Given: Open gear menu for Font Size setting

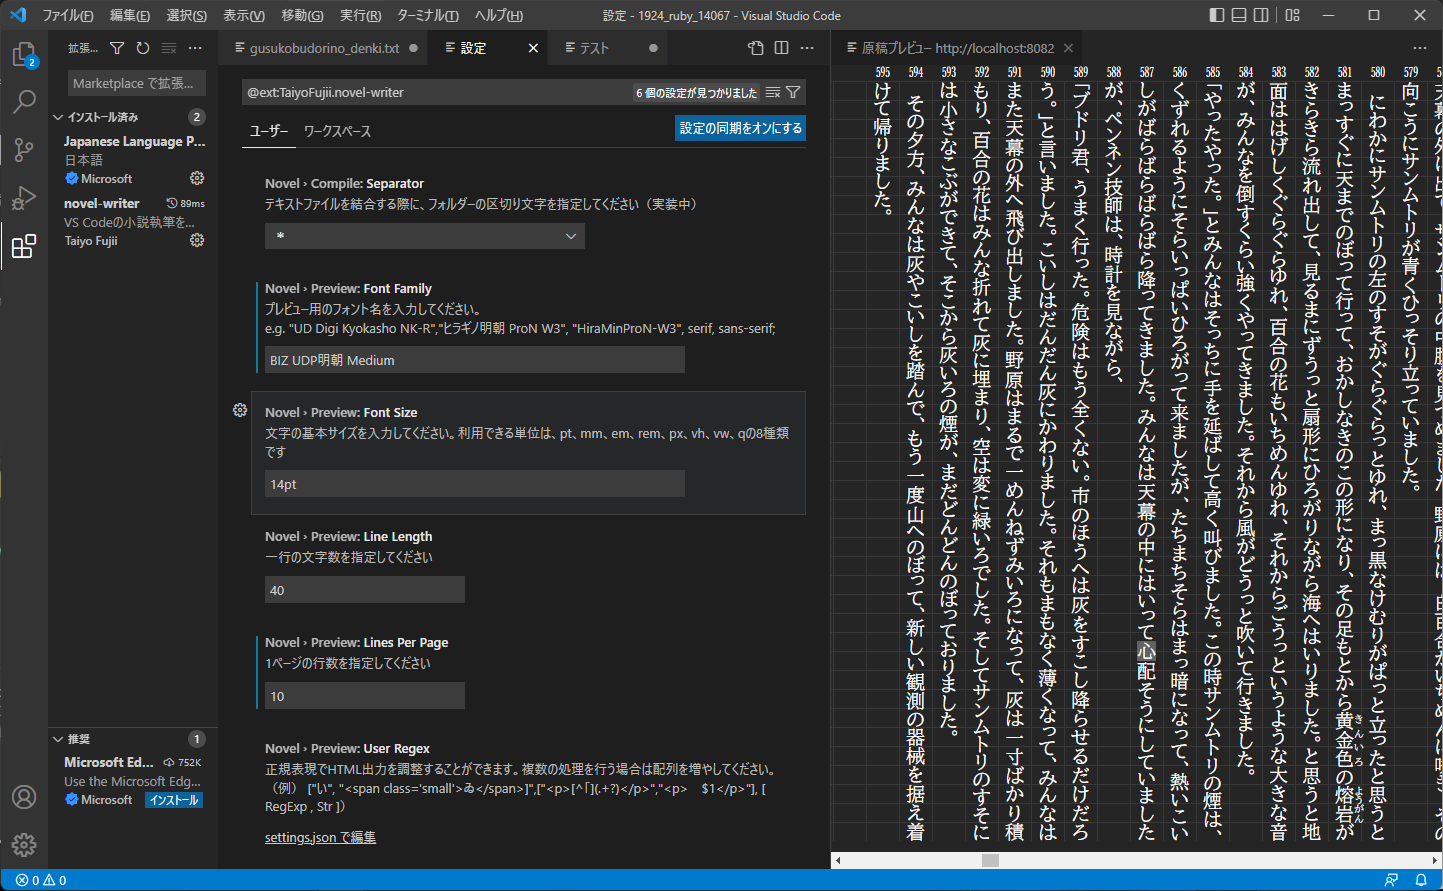Looking at the screenshot, I should (240, 410).
